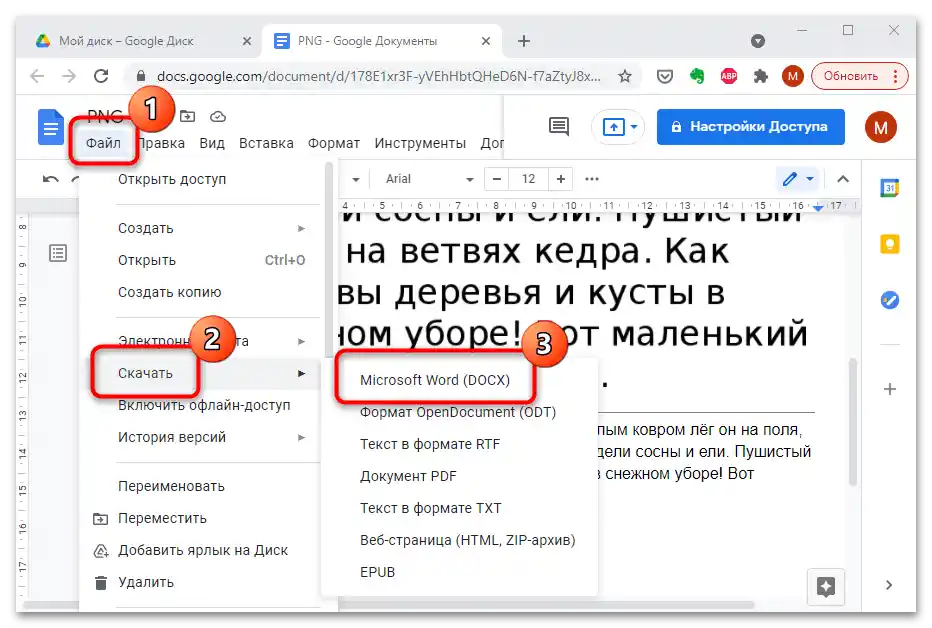Open the ABP adblock extension icon
Screen dimensions: 932x628
point(729,76)
